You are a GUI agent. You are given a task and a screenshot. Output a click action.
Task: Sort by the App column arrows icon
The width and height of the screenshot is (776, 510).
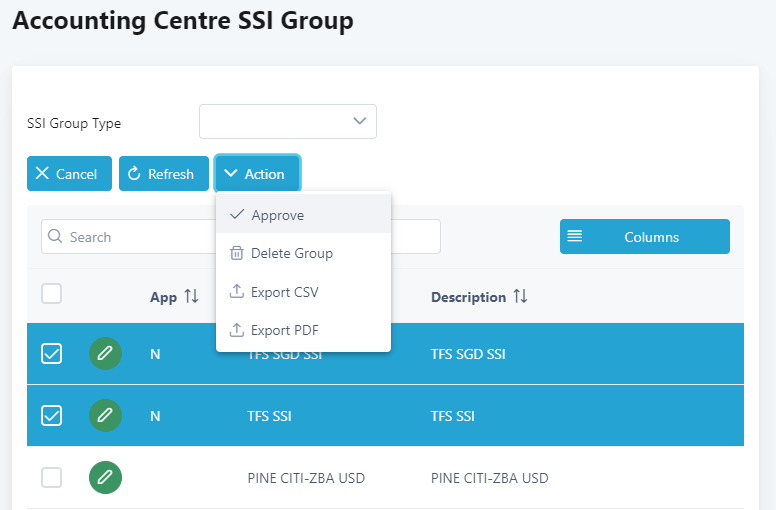192,297
